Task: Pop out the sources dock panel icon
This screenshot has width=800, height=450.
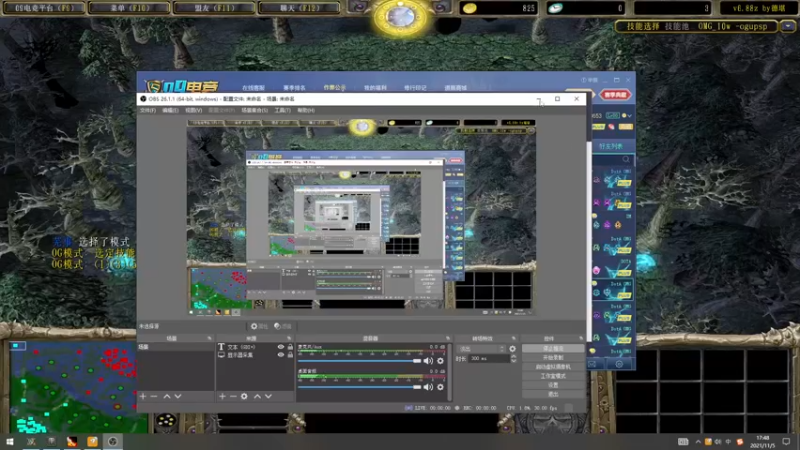Action: [x=289, y=338]
